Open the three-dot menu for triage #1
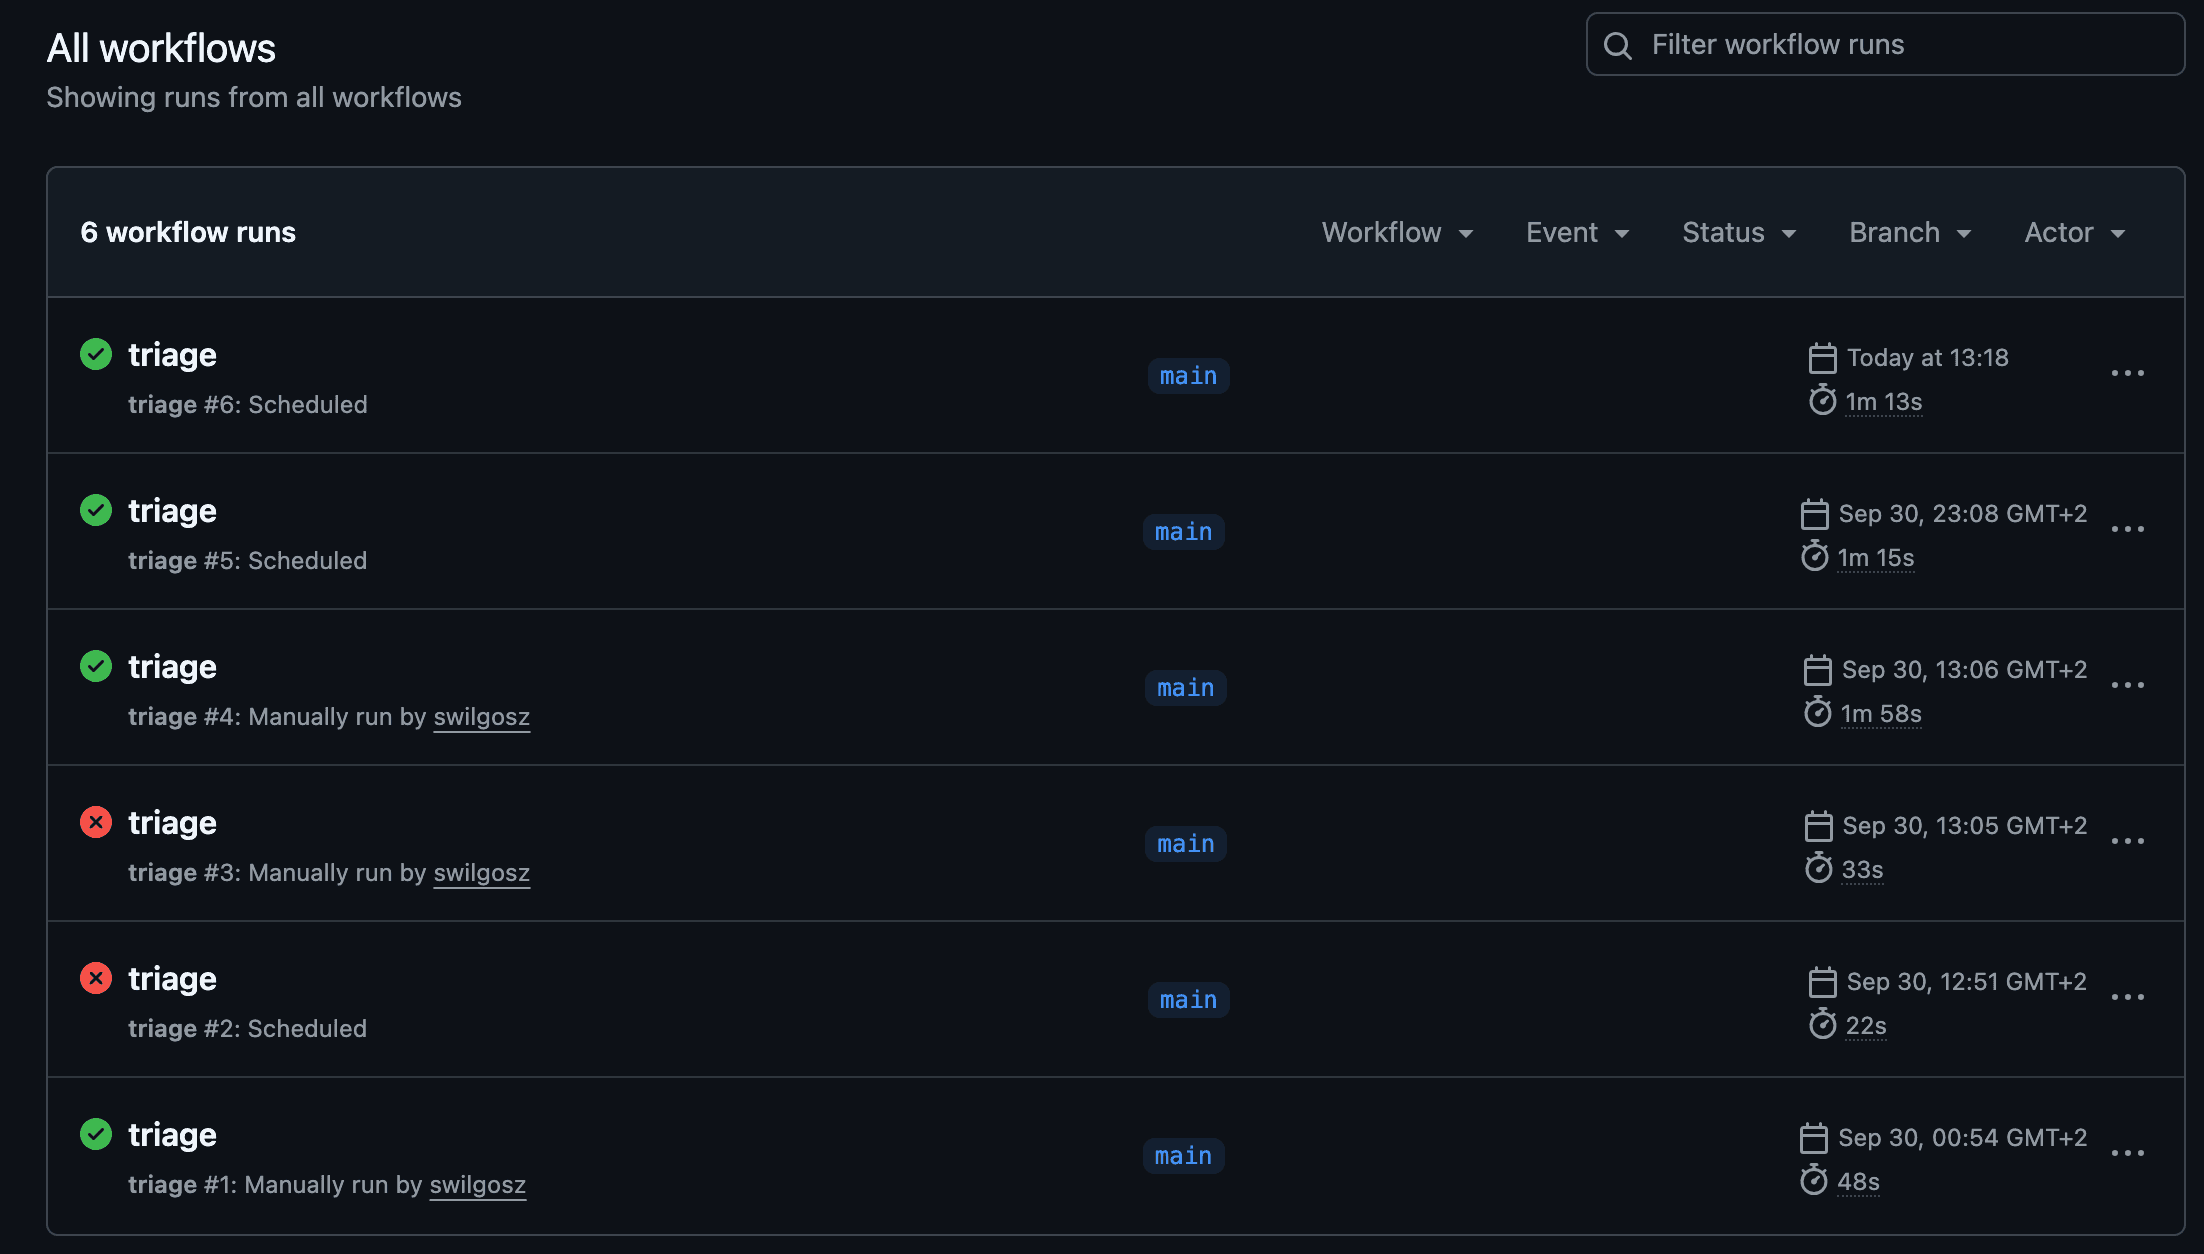The image size is (2204, 1254). point(2128,1153)
